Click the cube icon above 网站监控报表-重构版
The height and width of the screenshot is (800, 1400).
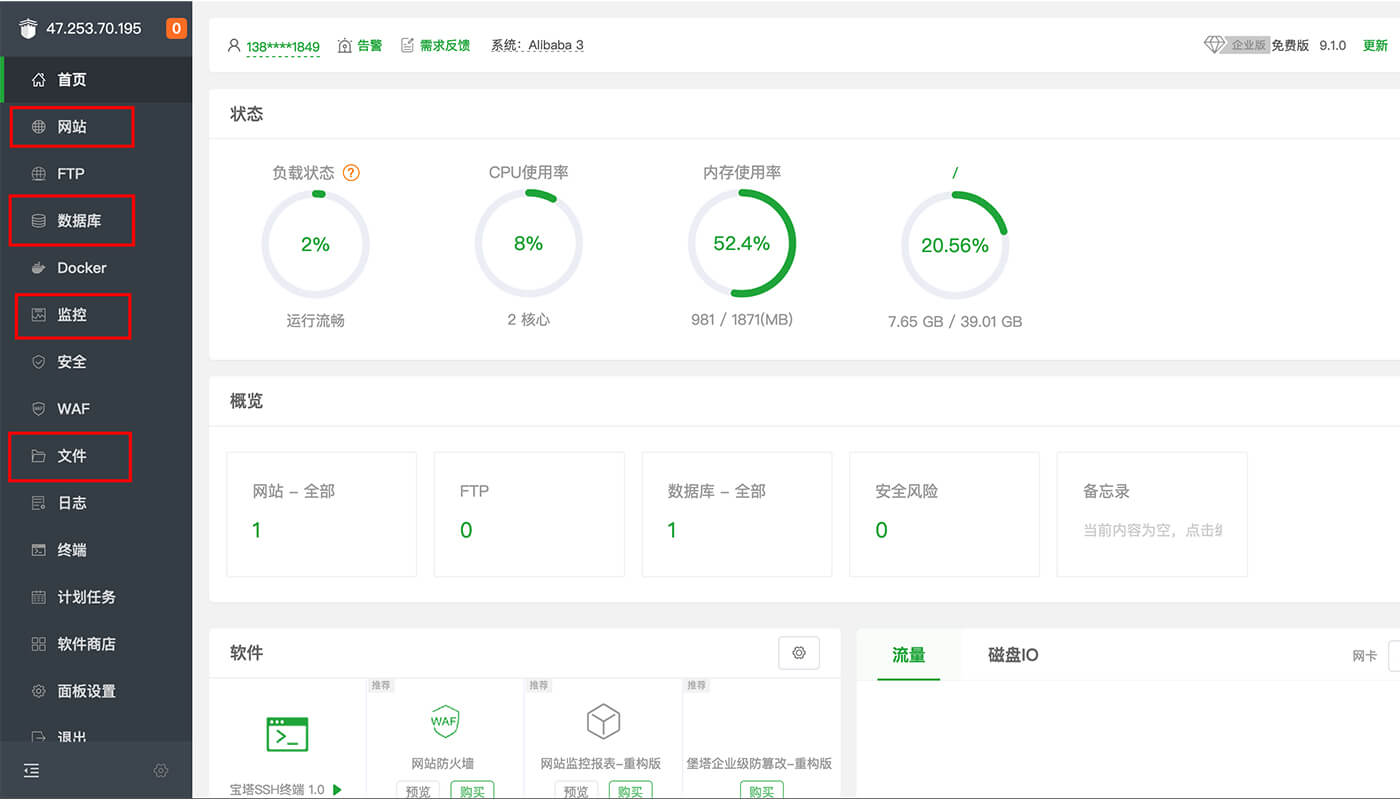click(x=603, y=721)
